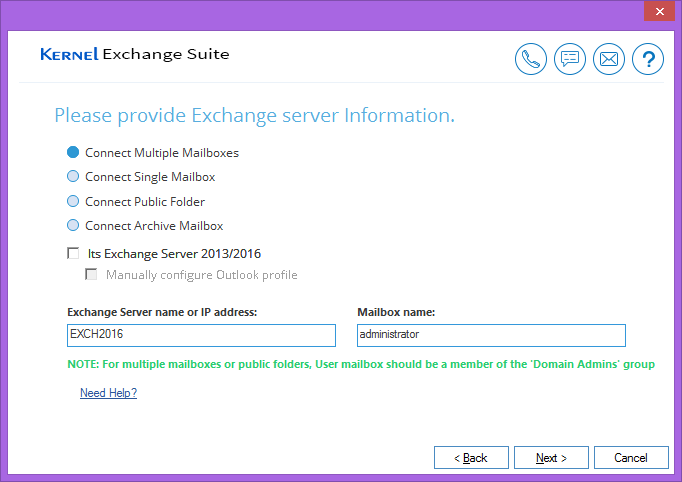This screenshot has height=482, width=682.
Task: Click the green Domain Admins note text
Action: [x=361, y=364]
